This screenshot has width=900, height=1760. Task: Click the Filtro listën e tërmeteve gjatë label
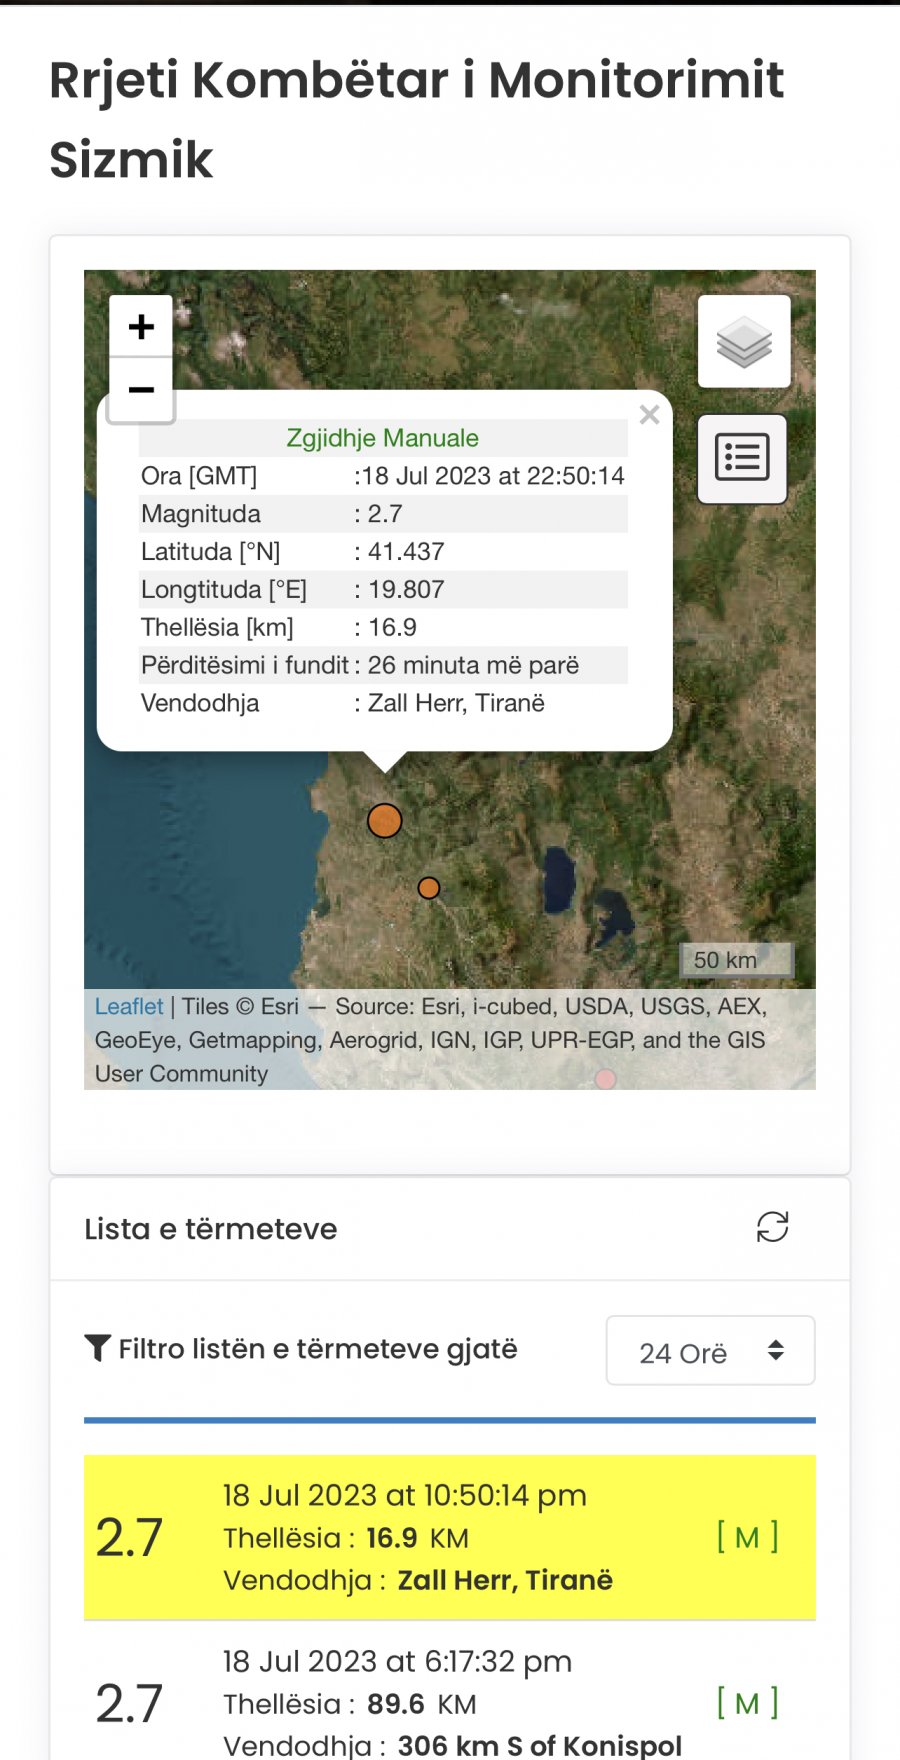coord(318,1349)
